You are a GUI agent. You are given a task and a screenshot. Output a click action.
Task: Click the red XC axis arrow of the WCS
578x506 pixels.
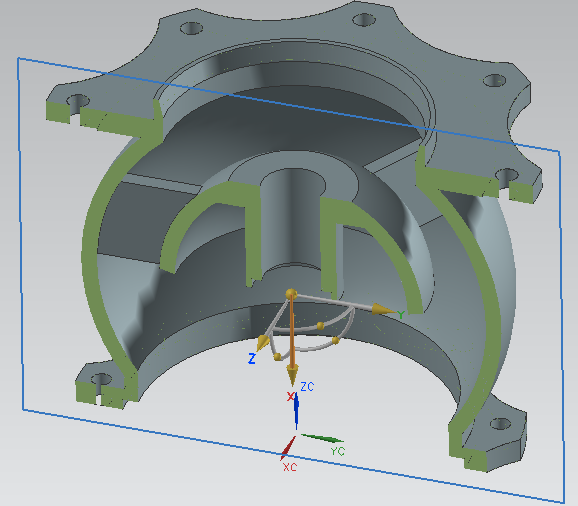coord(288,448)
